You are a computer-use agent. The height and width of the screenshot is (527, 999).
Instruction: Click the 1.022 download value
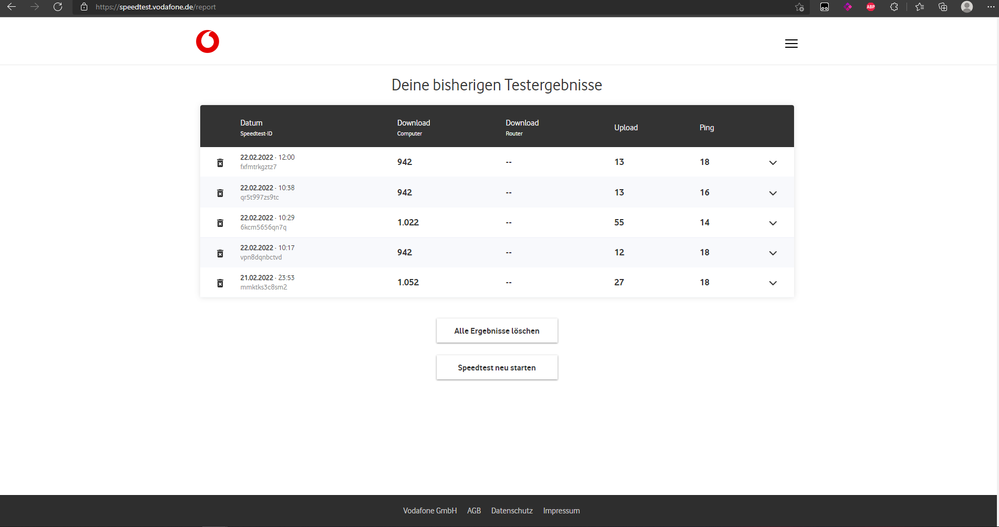point(408,222)
